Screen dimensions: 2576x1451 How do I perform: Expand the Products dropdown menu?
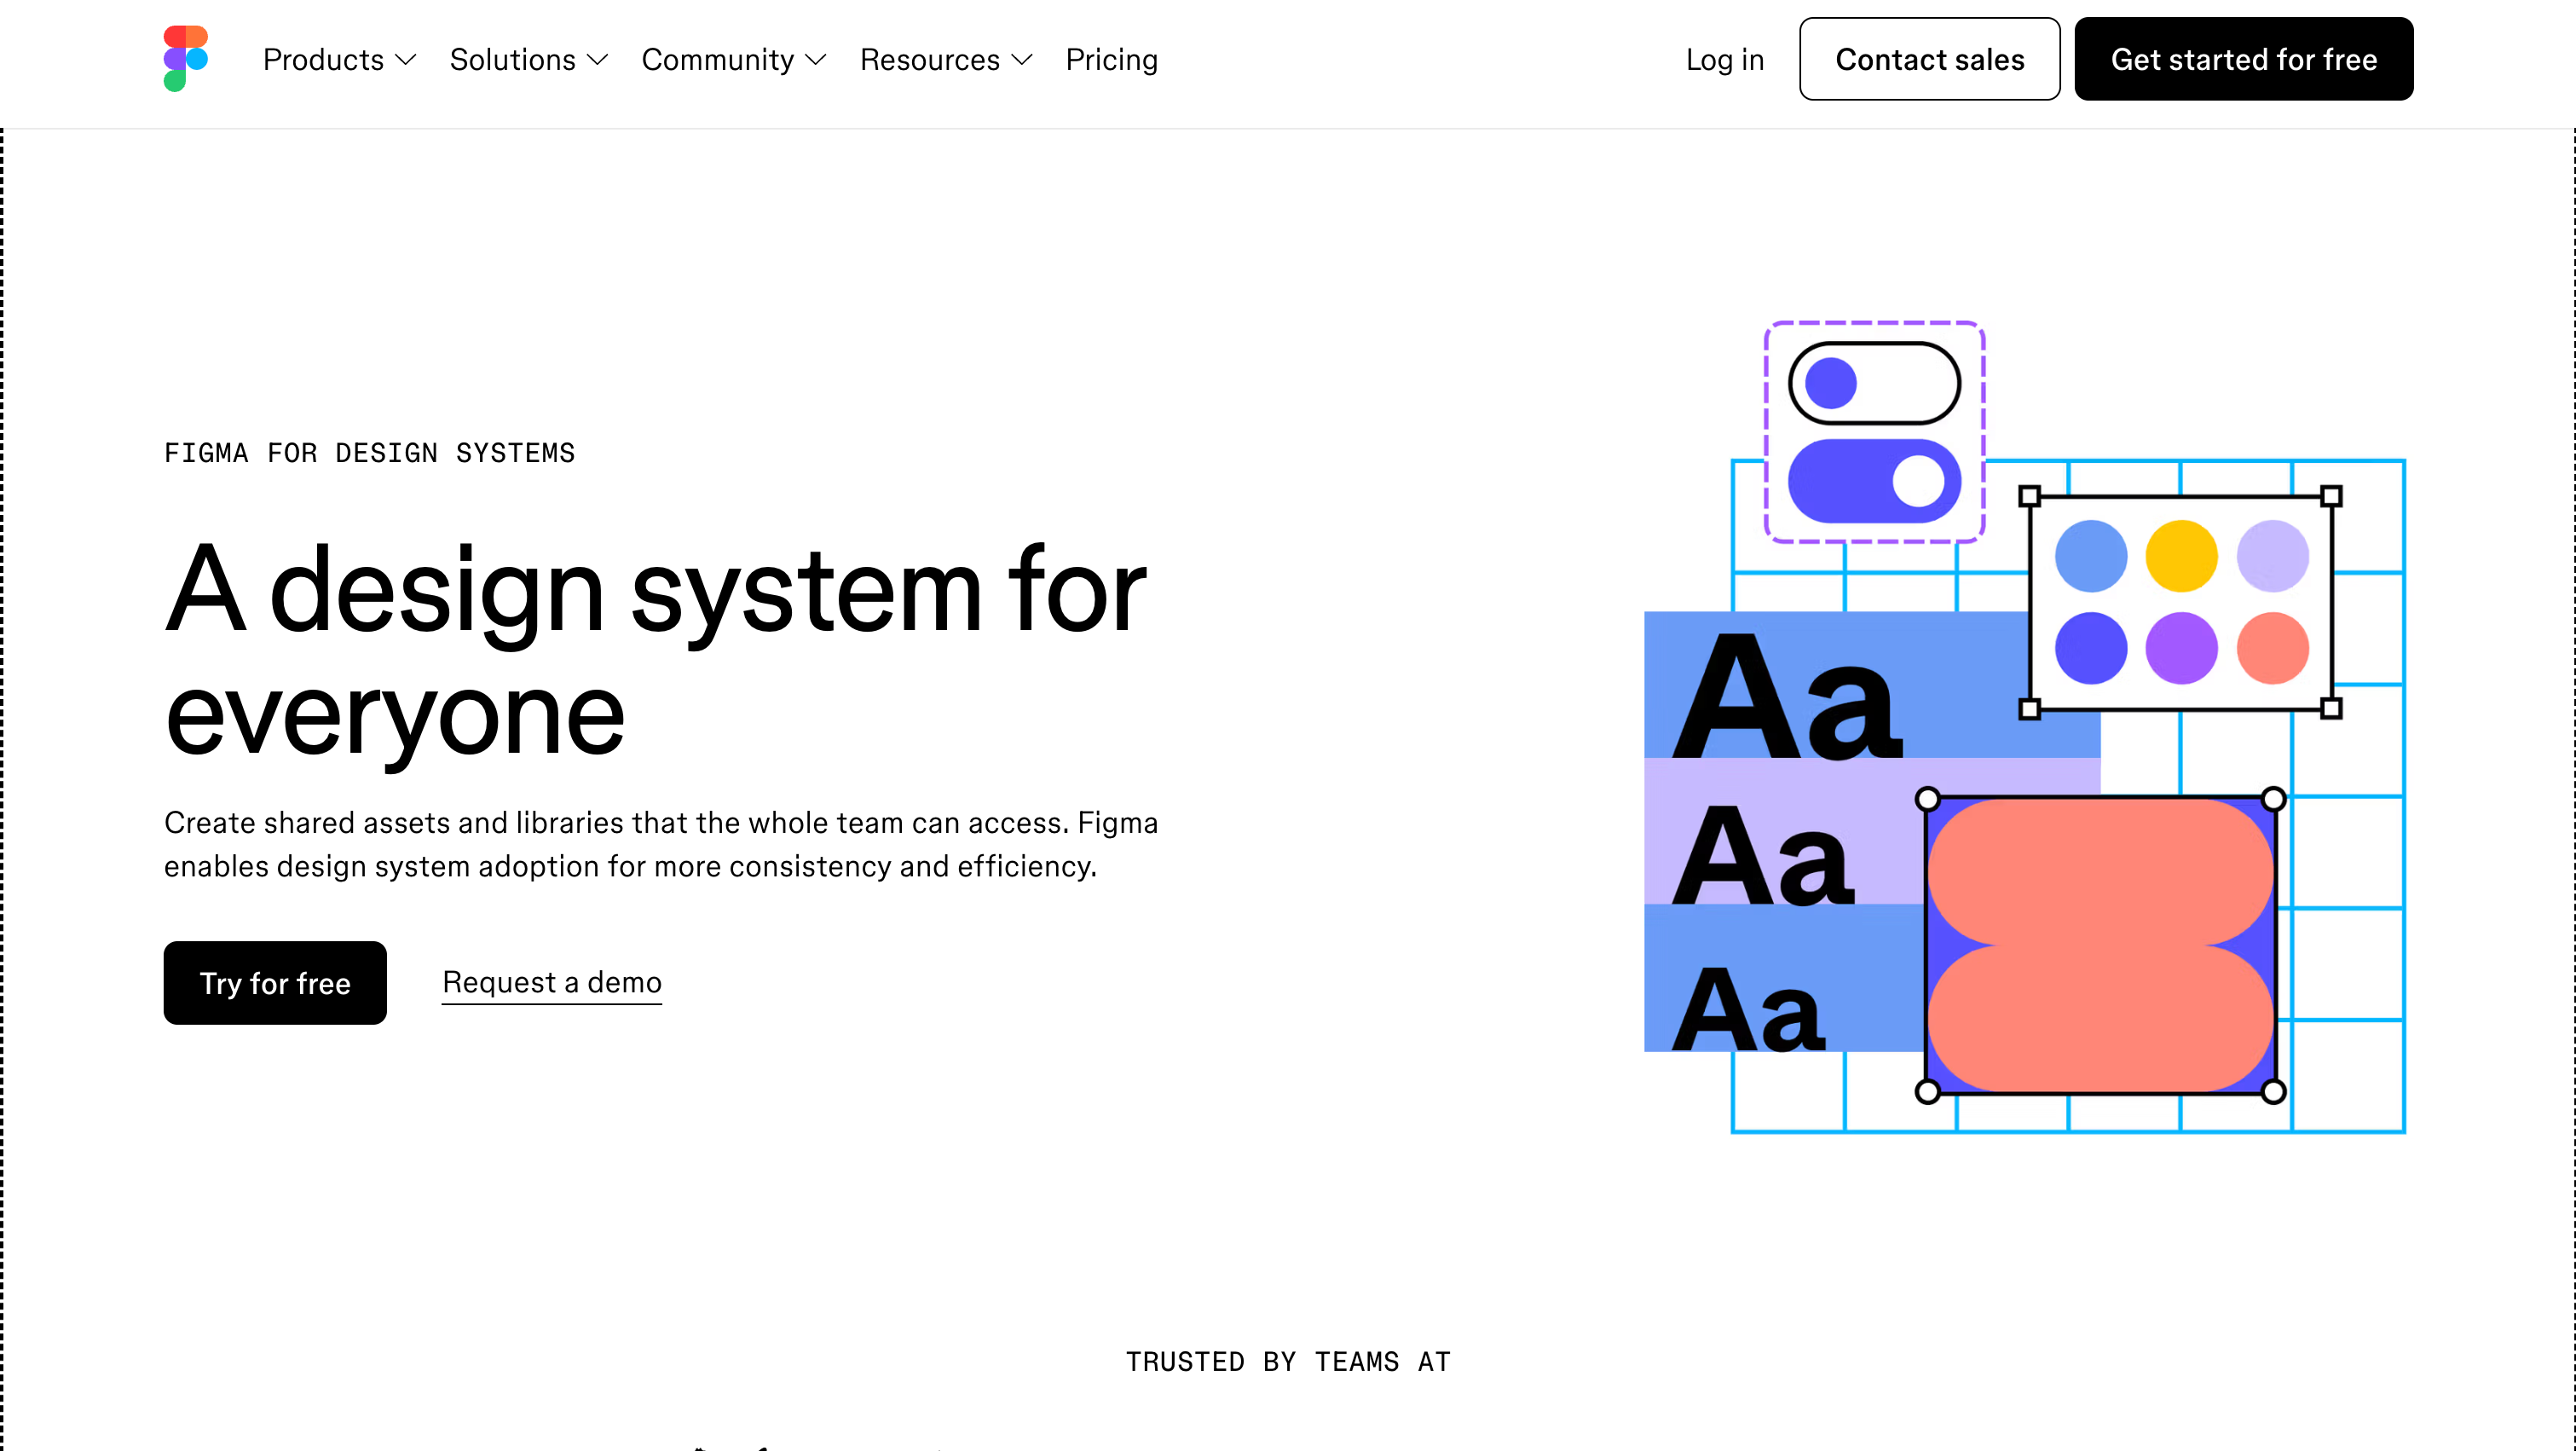point(339,60)
